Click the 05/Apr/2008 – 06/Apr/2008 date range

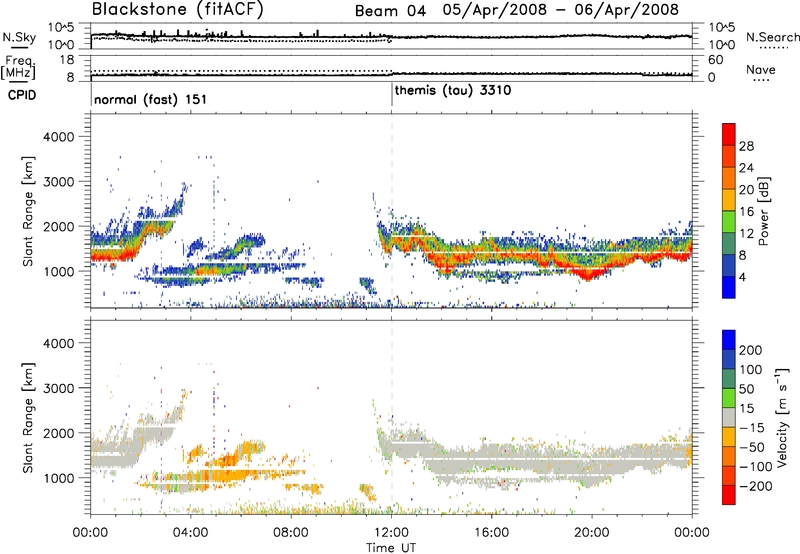tap(561, 10)
